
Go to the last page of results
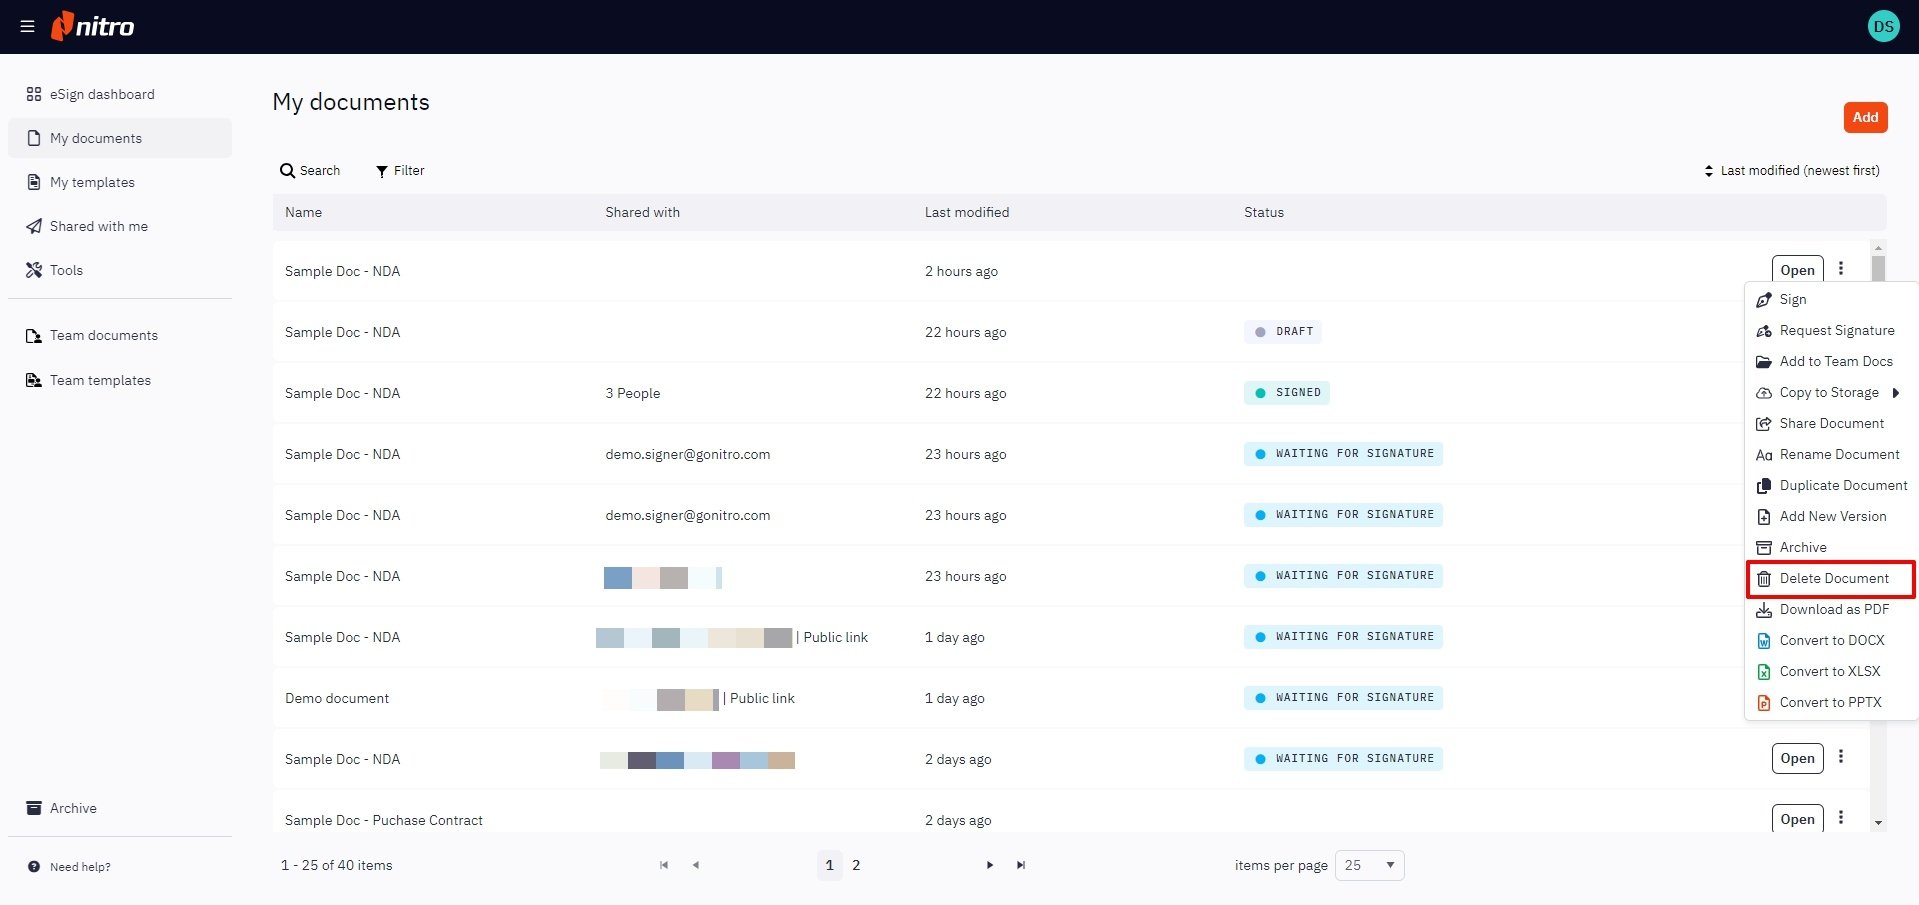(1020, 865)
